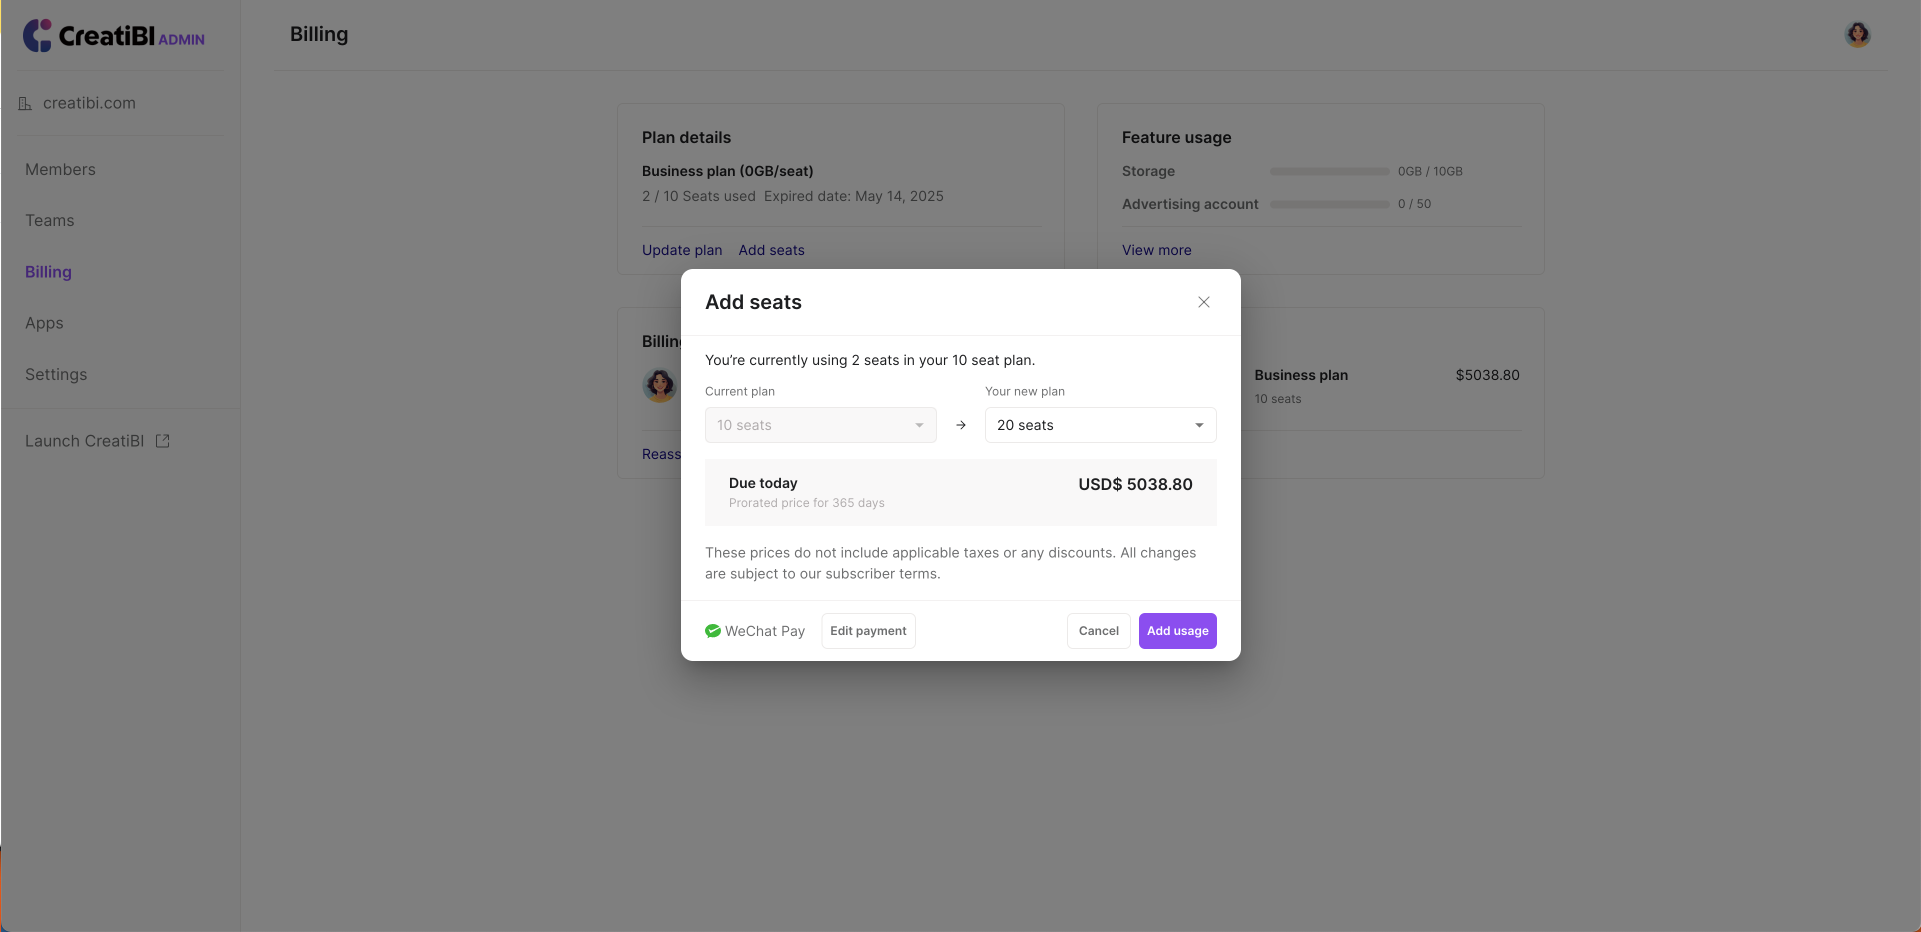Click the billing contact avatar
The image size is (1921, 932).
(659, 385)
